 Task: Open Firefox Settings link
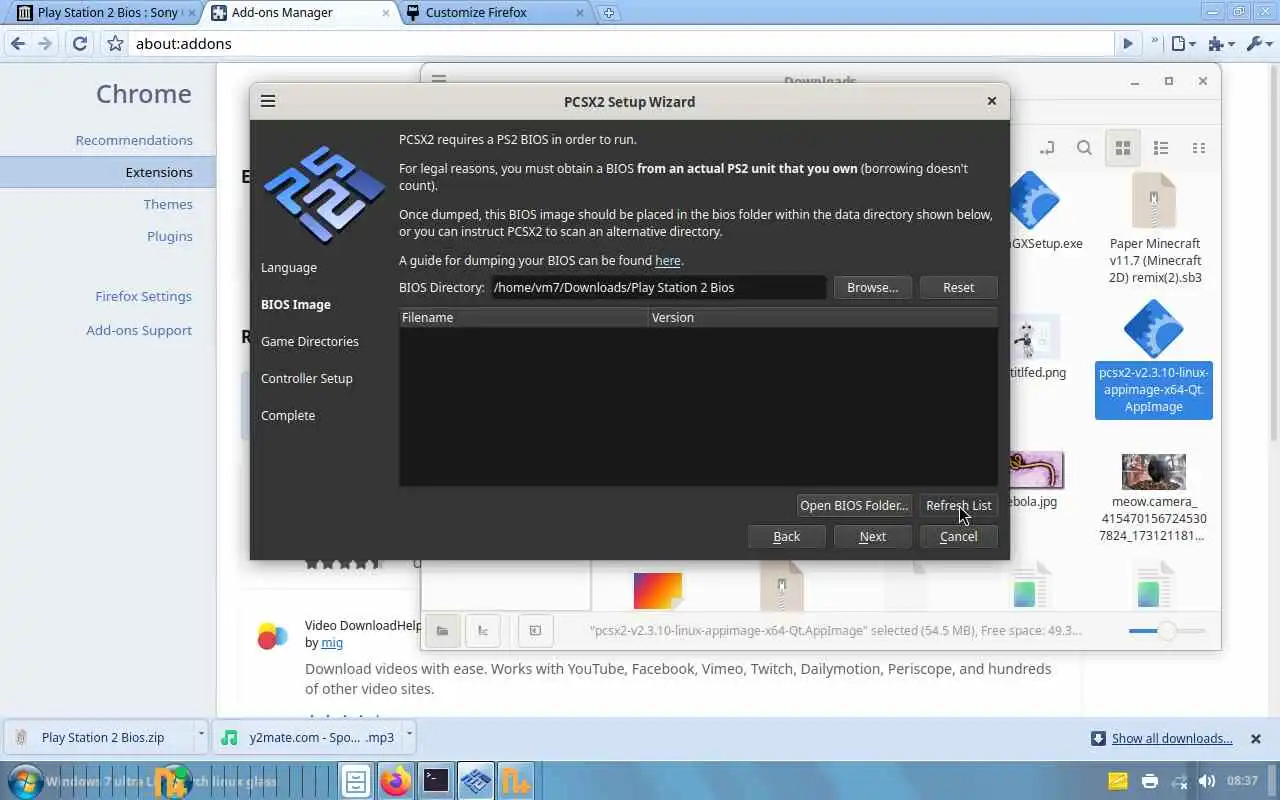click(143, 296)
